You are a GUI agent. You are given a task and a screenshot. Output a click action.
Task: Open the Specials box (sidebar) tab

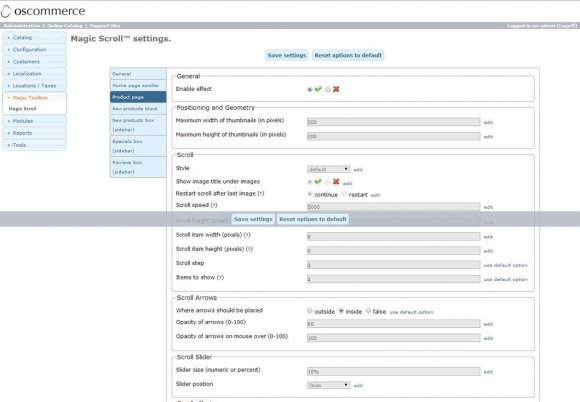[138, 146]
